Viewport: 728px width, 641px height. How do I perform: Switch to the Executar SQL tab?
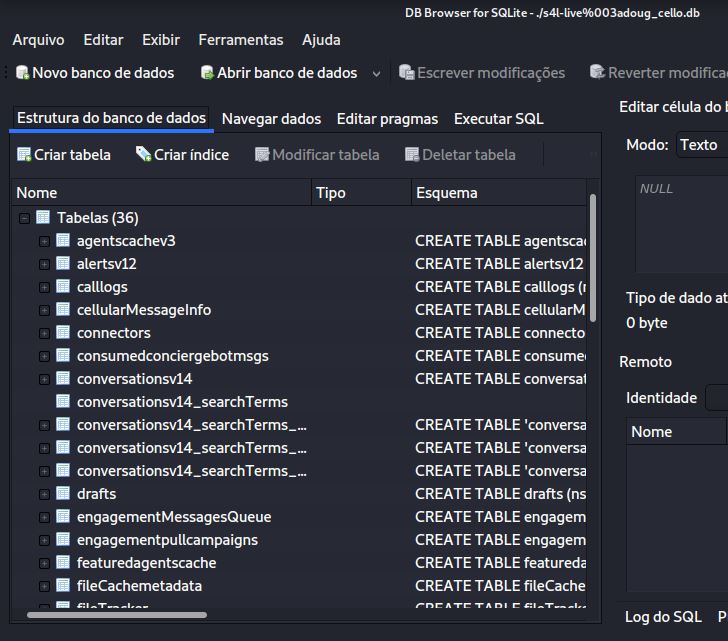coord(498,119)
